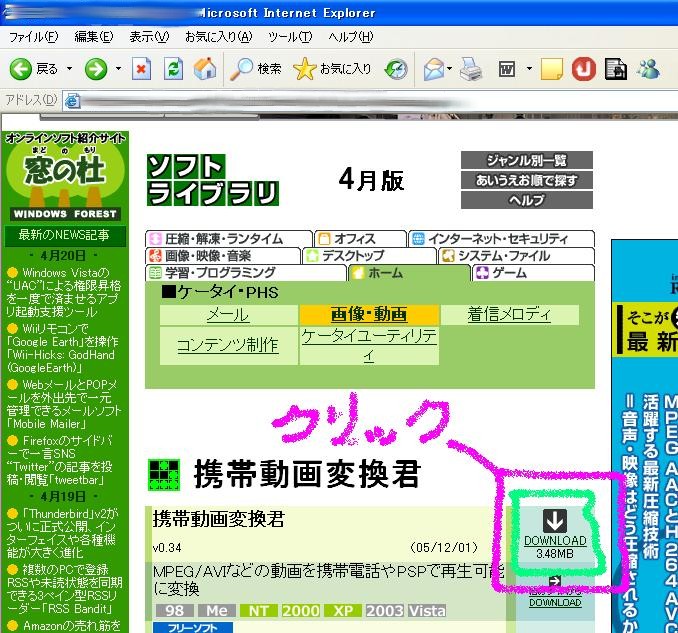Refresh the page with green arrows icon
This screenshot has width=678, height=633.
pos(173,69)
